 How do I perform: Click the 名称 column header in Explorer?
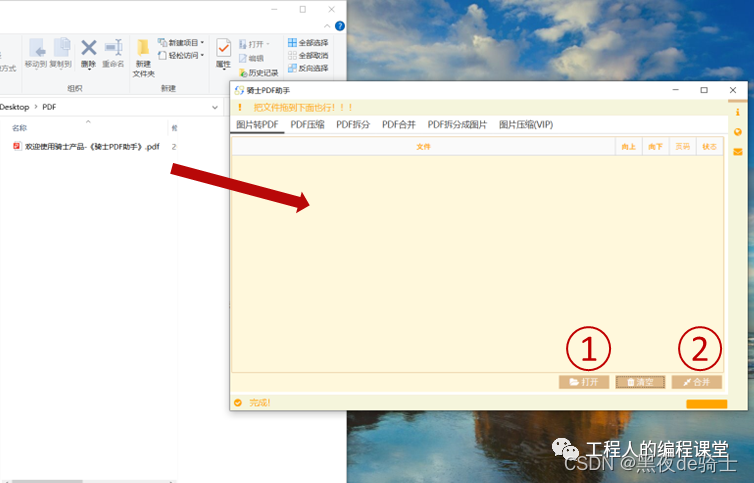pyautogui.click(x=19, y=128)
